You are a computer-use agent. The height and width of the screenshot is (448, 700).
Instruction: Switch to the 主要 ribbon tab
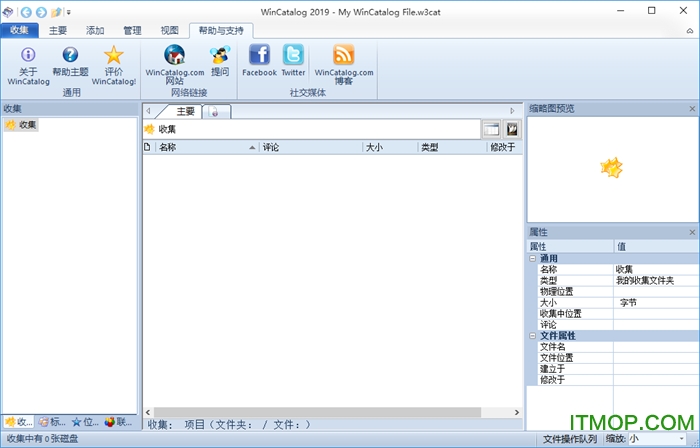click(x=58, y=30)
